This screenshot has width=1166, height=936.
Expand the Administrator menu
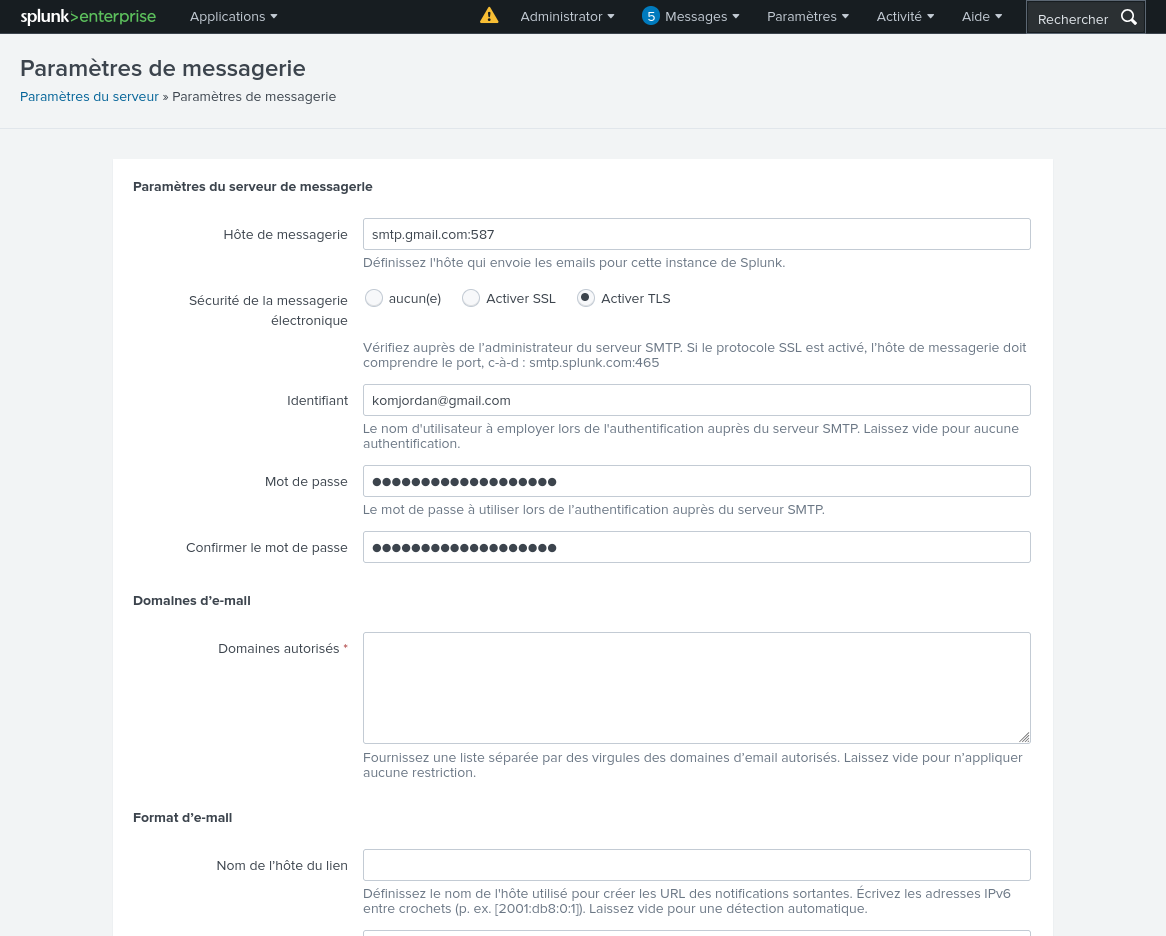click(x=567, y=16)
